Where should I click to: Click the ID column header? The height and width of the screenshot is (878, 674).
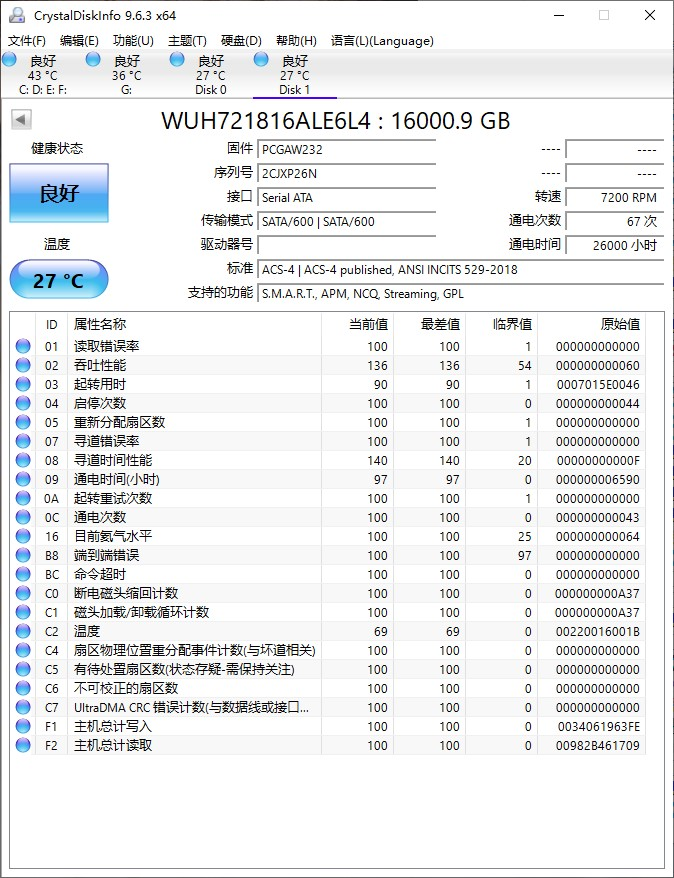tap(52, 324)
